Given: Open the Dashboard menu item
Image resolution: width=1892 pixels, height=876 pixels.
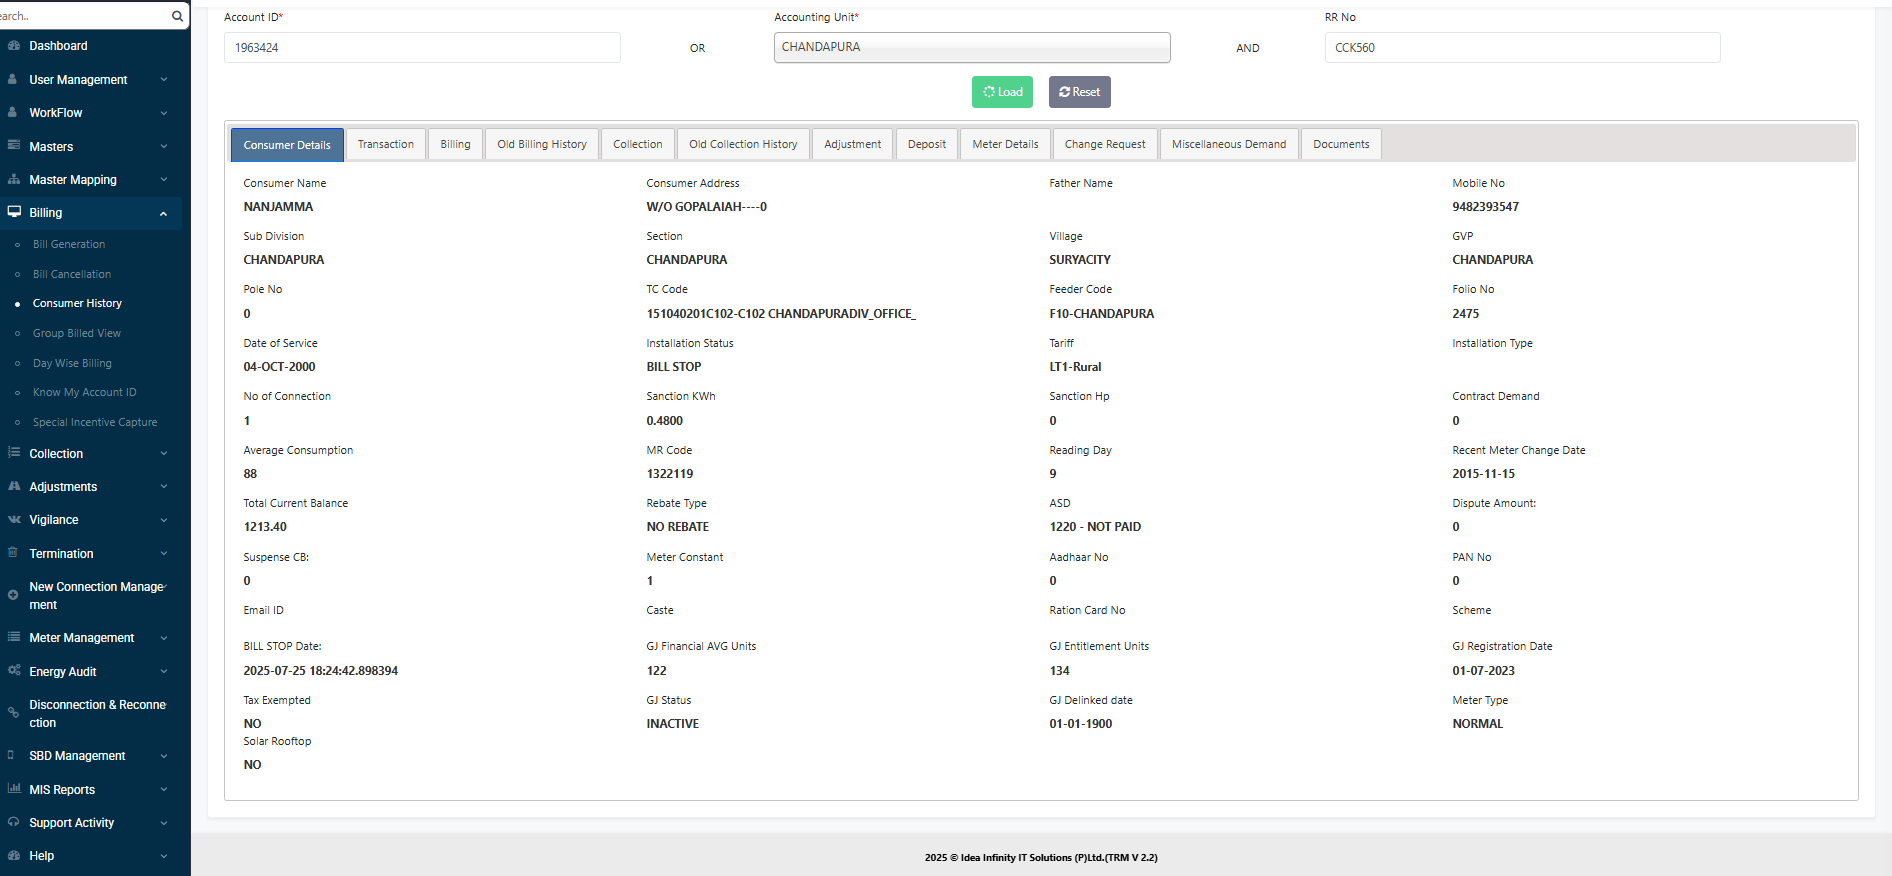Looking at the screenshot, I should (x=58, y=46).
